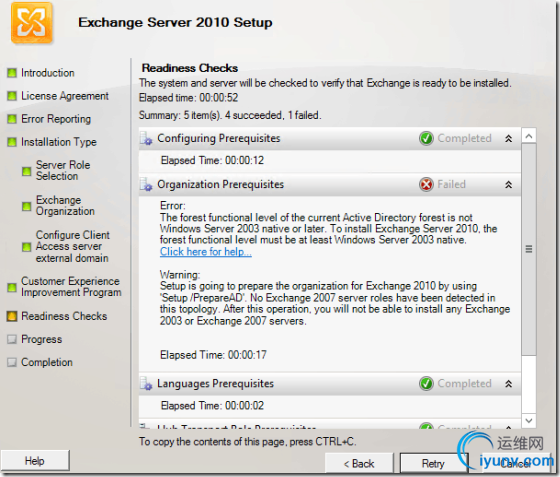
Task: Collapse the Languages Prerequisites section
Action: [x=509, y=384]
